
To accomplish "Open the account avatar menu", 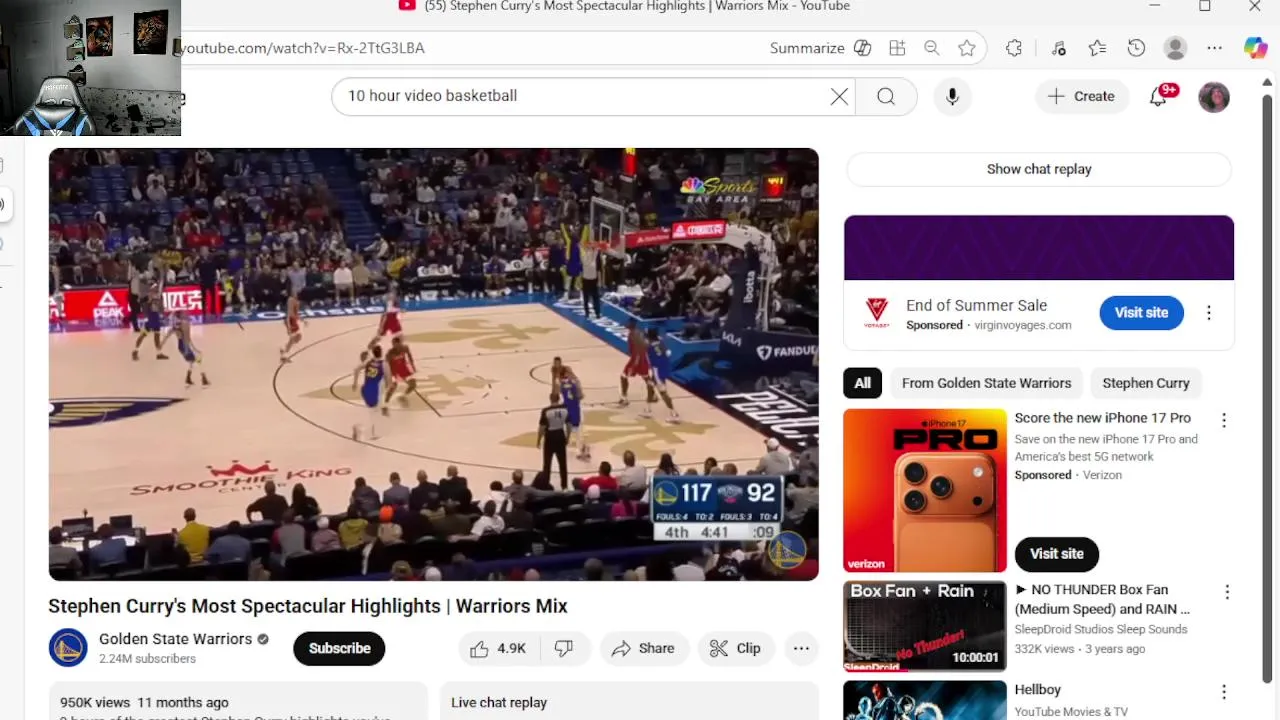I will pyautogui.click(x=1214, y=97).
